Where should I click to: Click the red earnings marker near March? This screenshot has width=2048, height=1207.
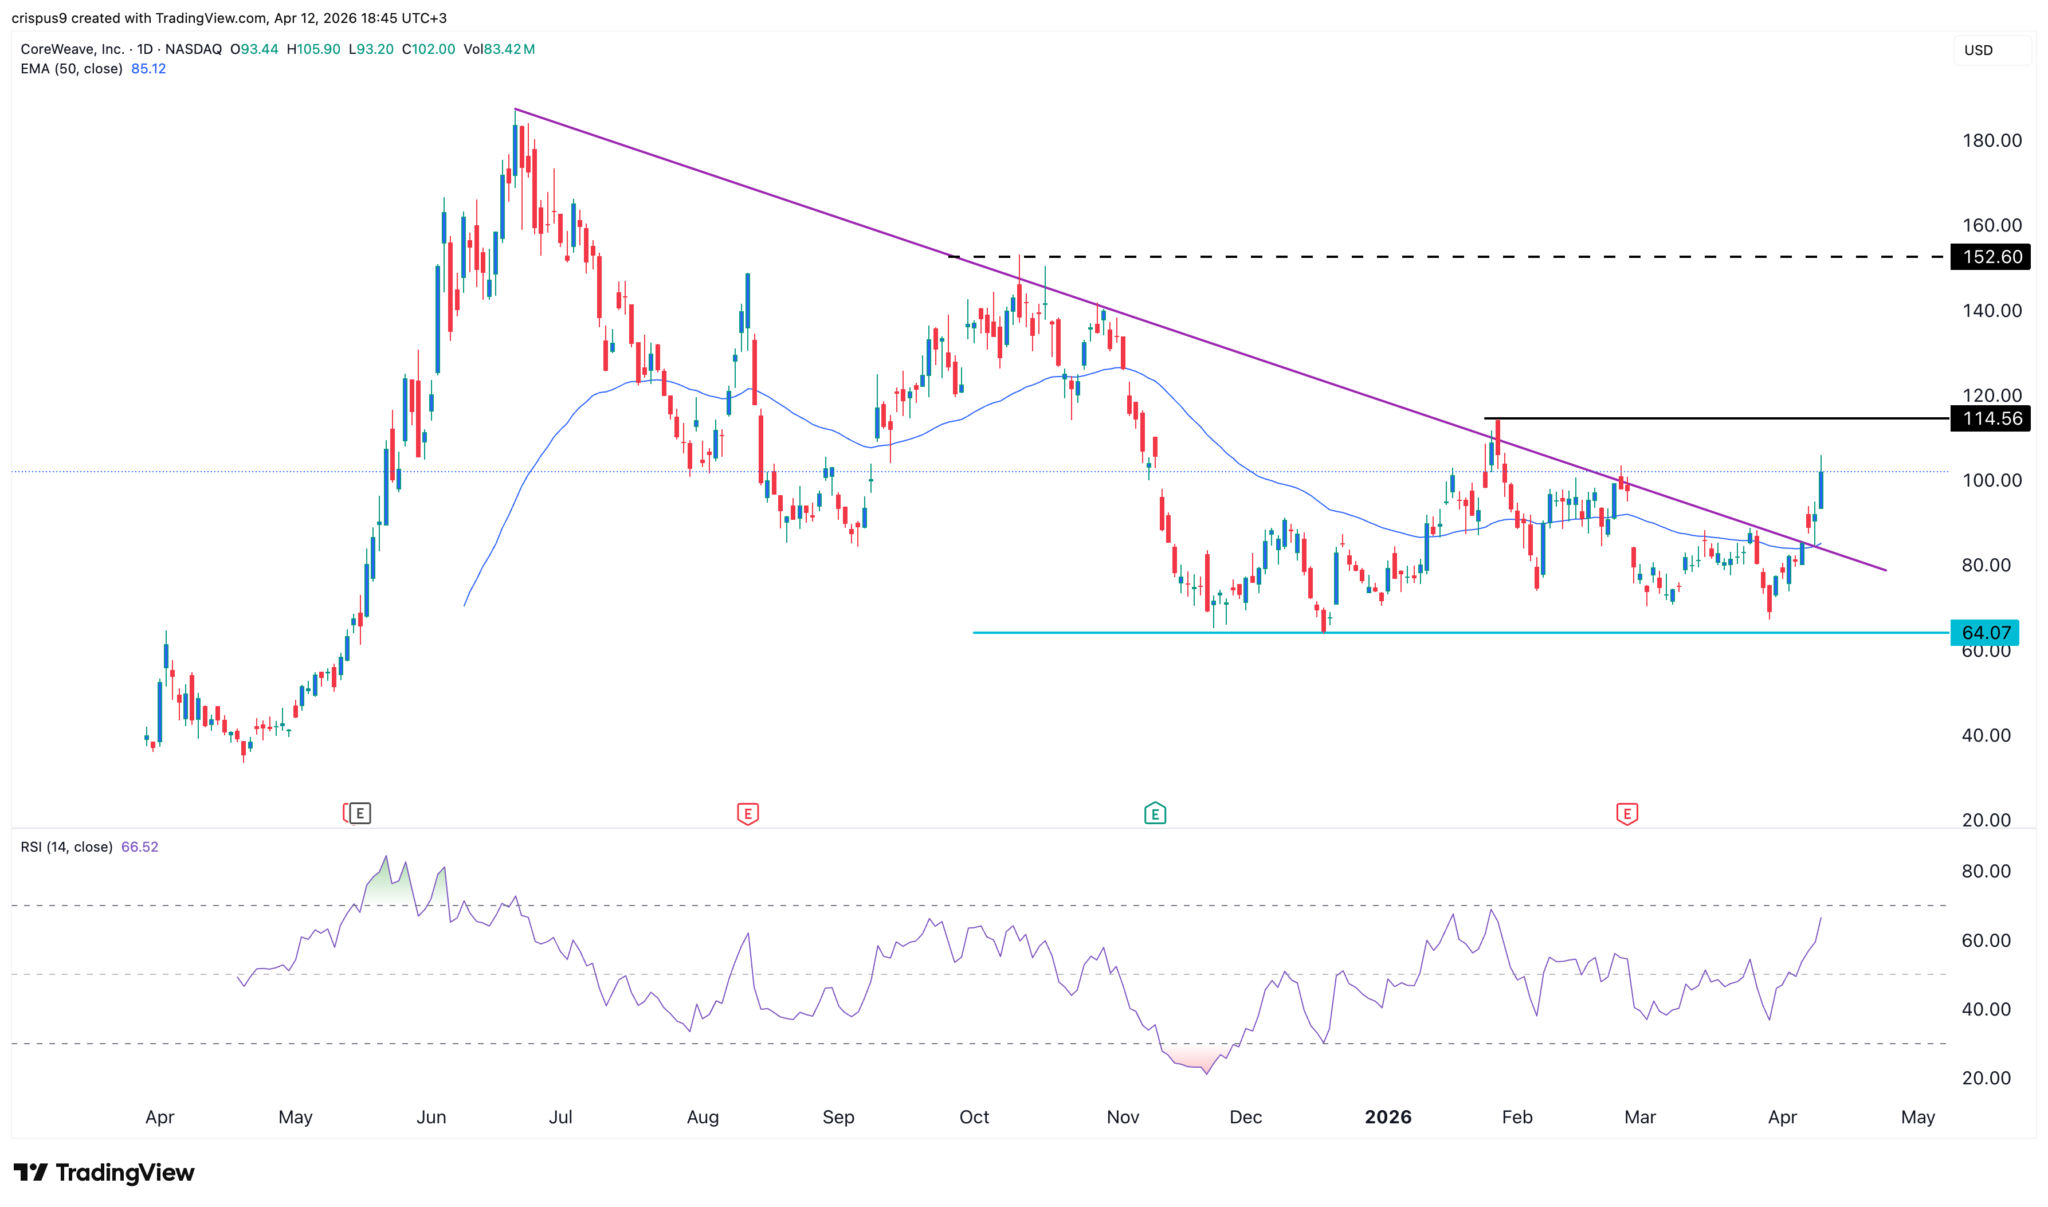[1627, 813]
